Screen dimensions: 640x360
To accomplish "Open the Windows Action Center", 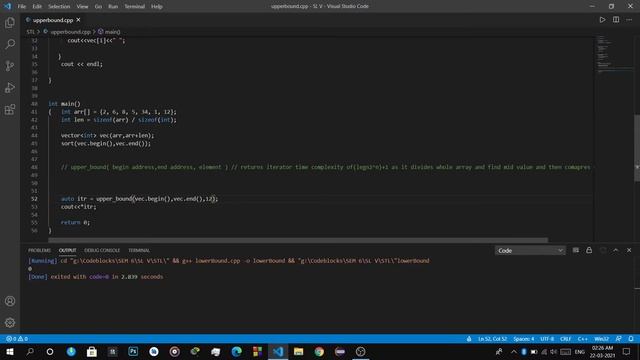I will (627, 351).
